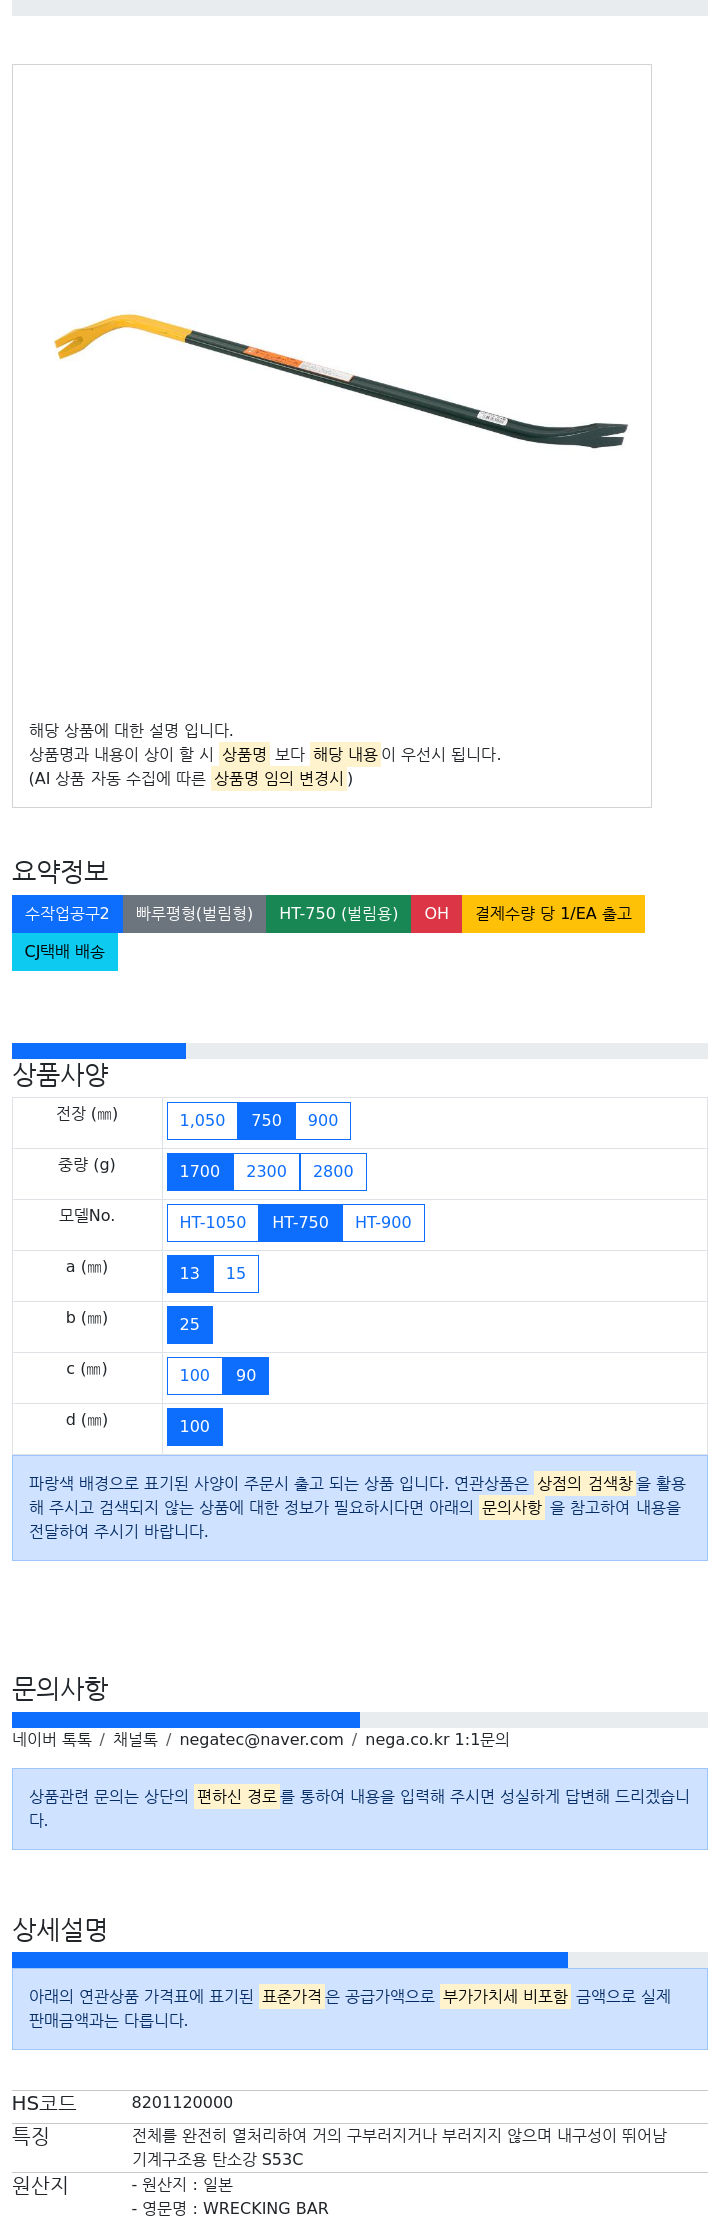Select the 900 length option

point(323,1121)
